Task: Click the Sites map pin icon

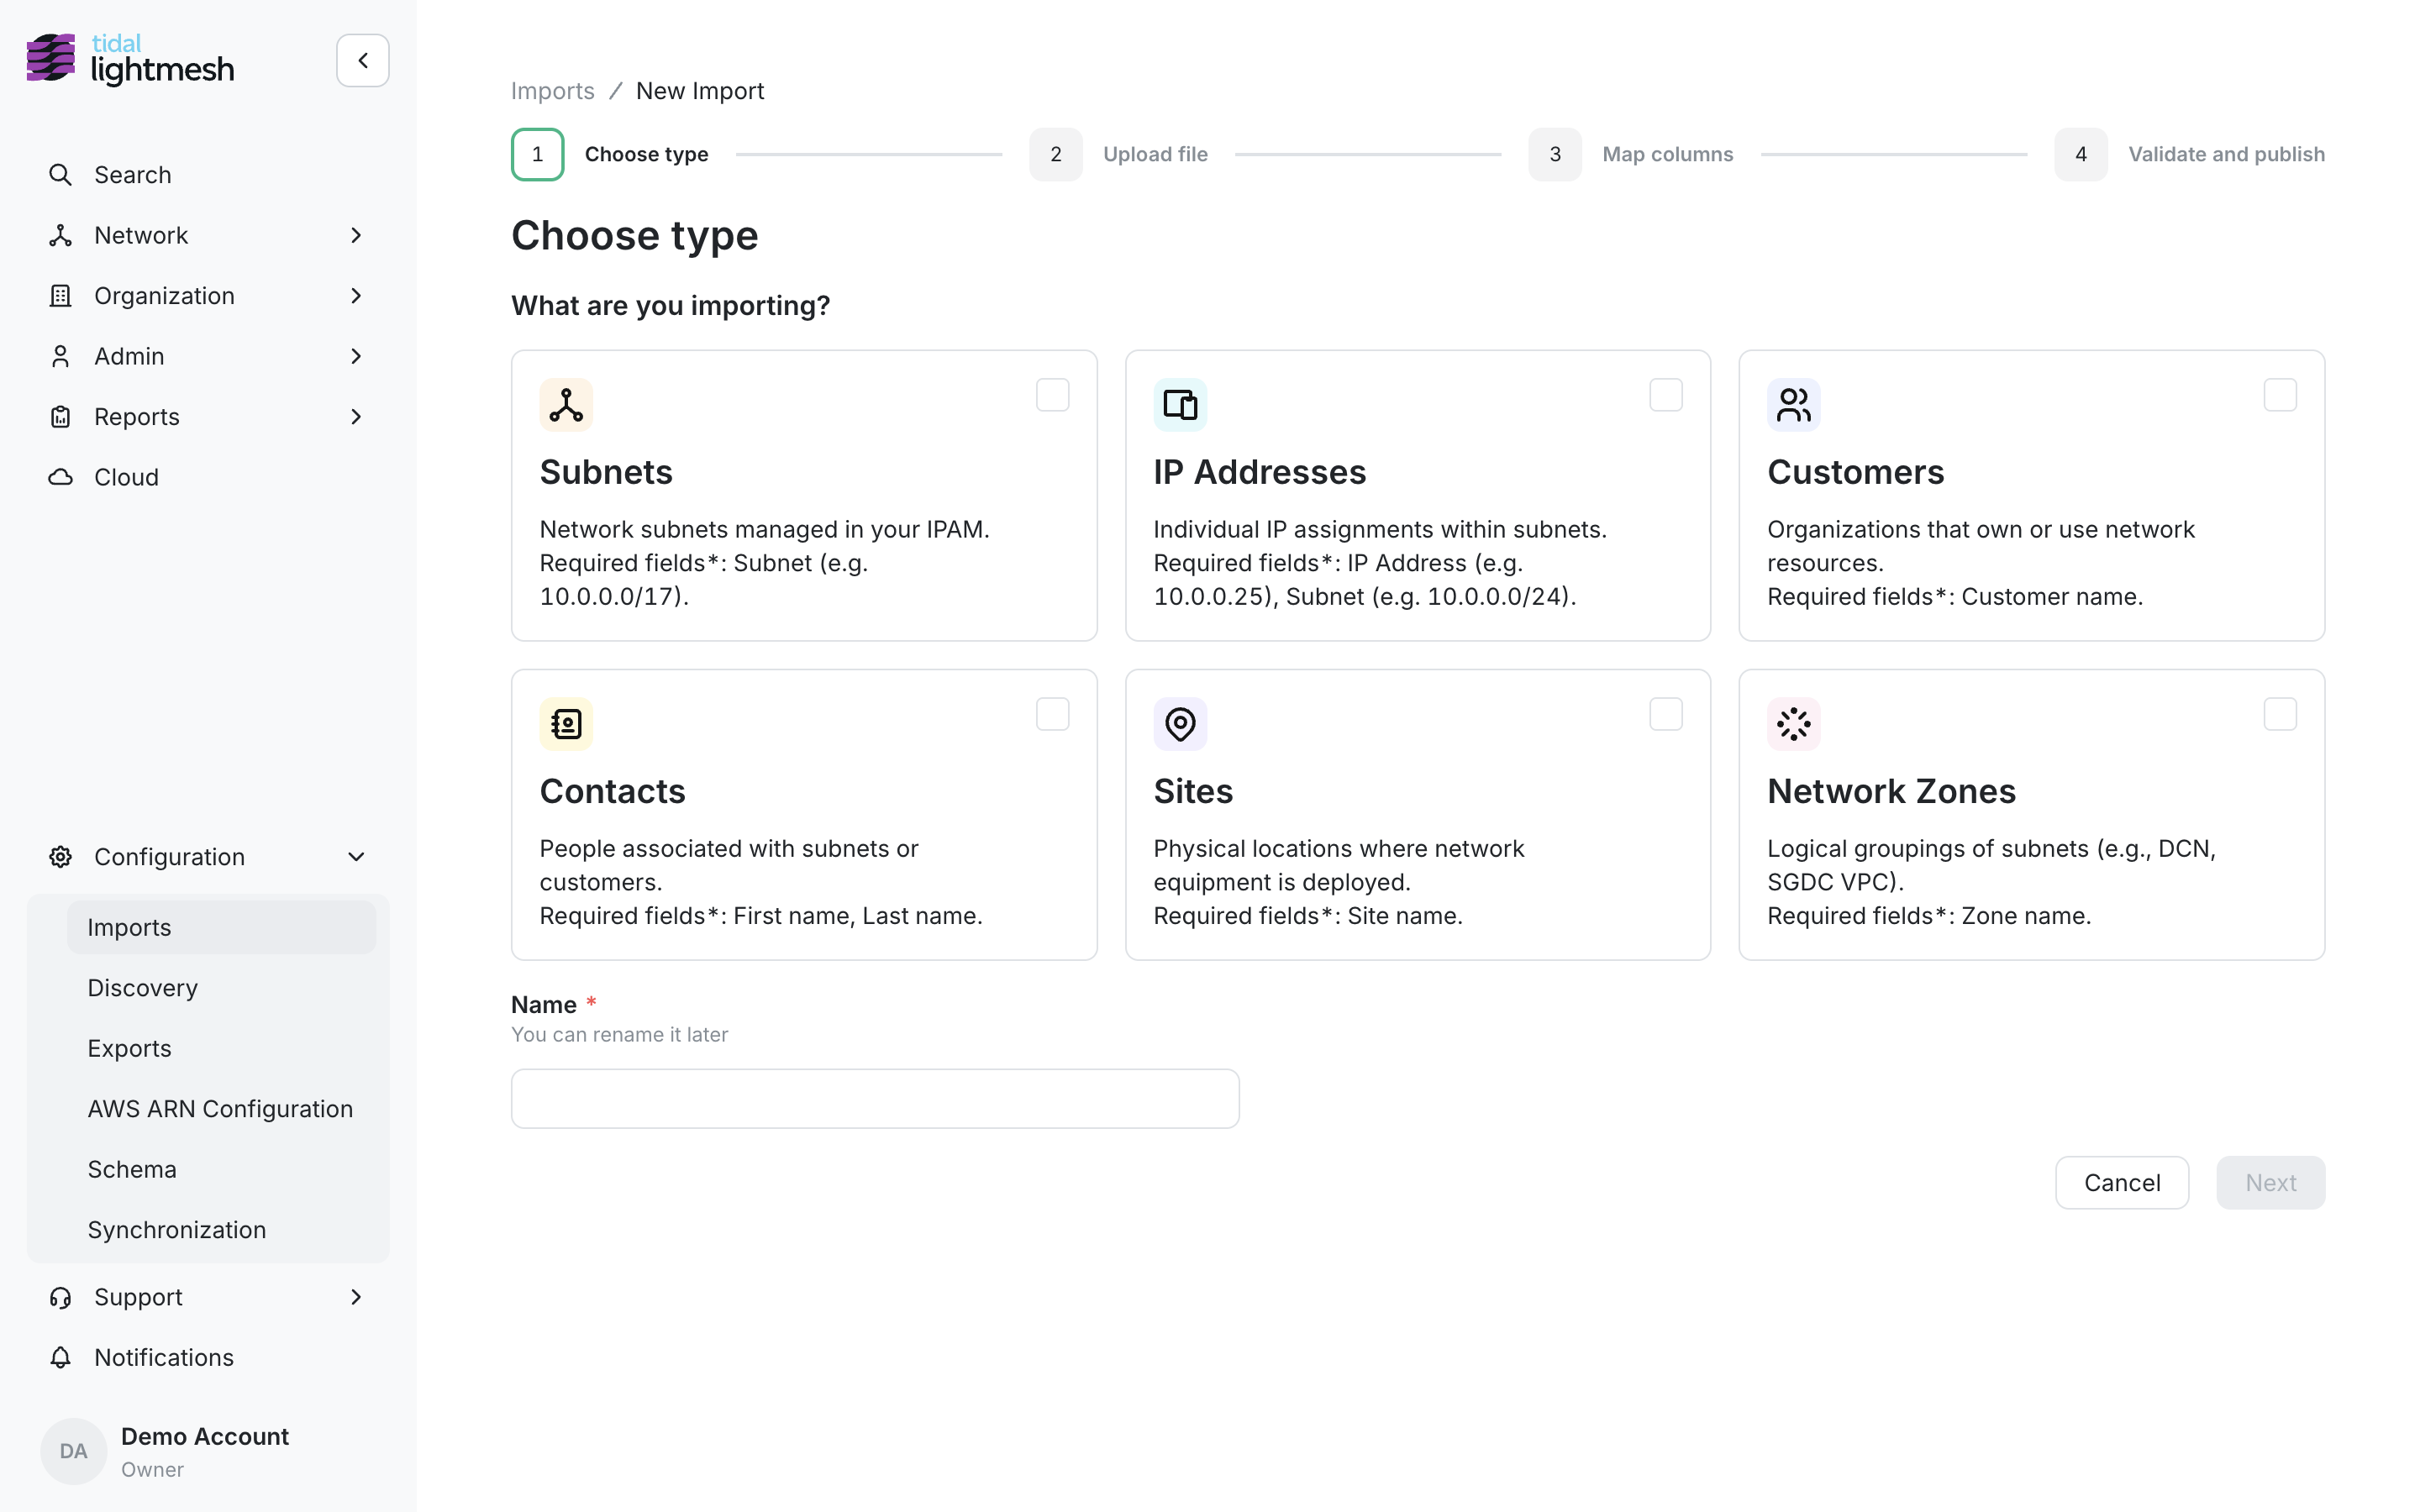Action: tap(1180, 724)
